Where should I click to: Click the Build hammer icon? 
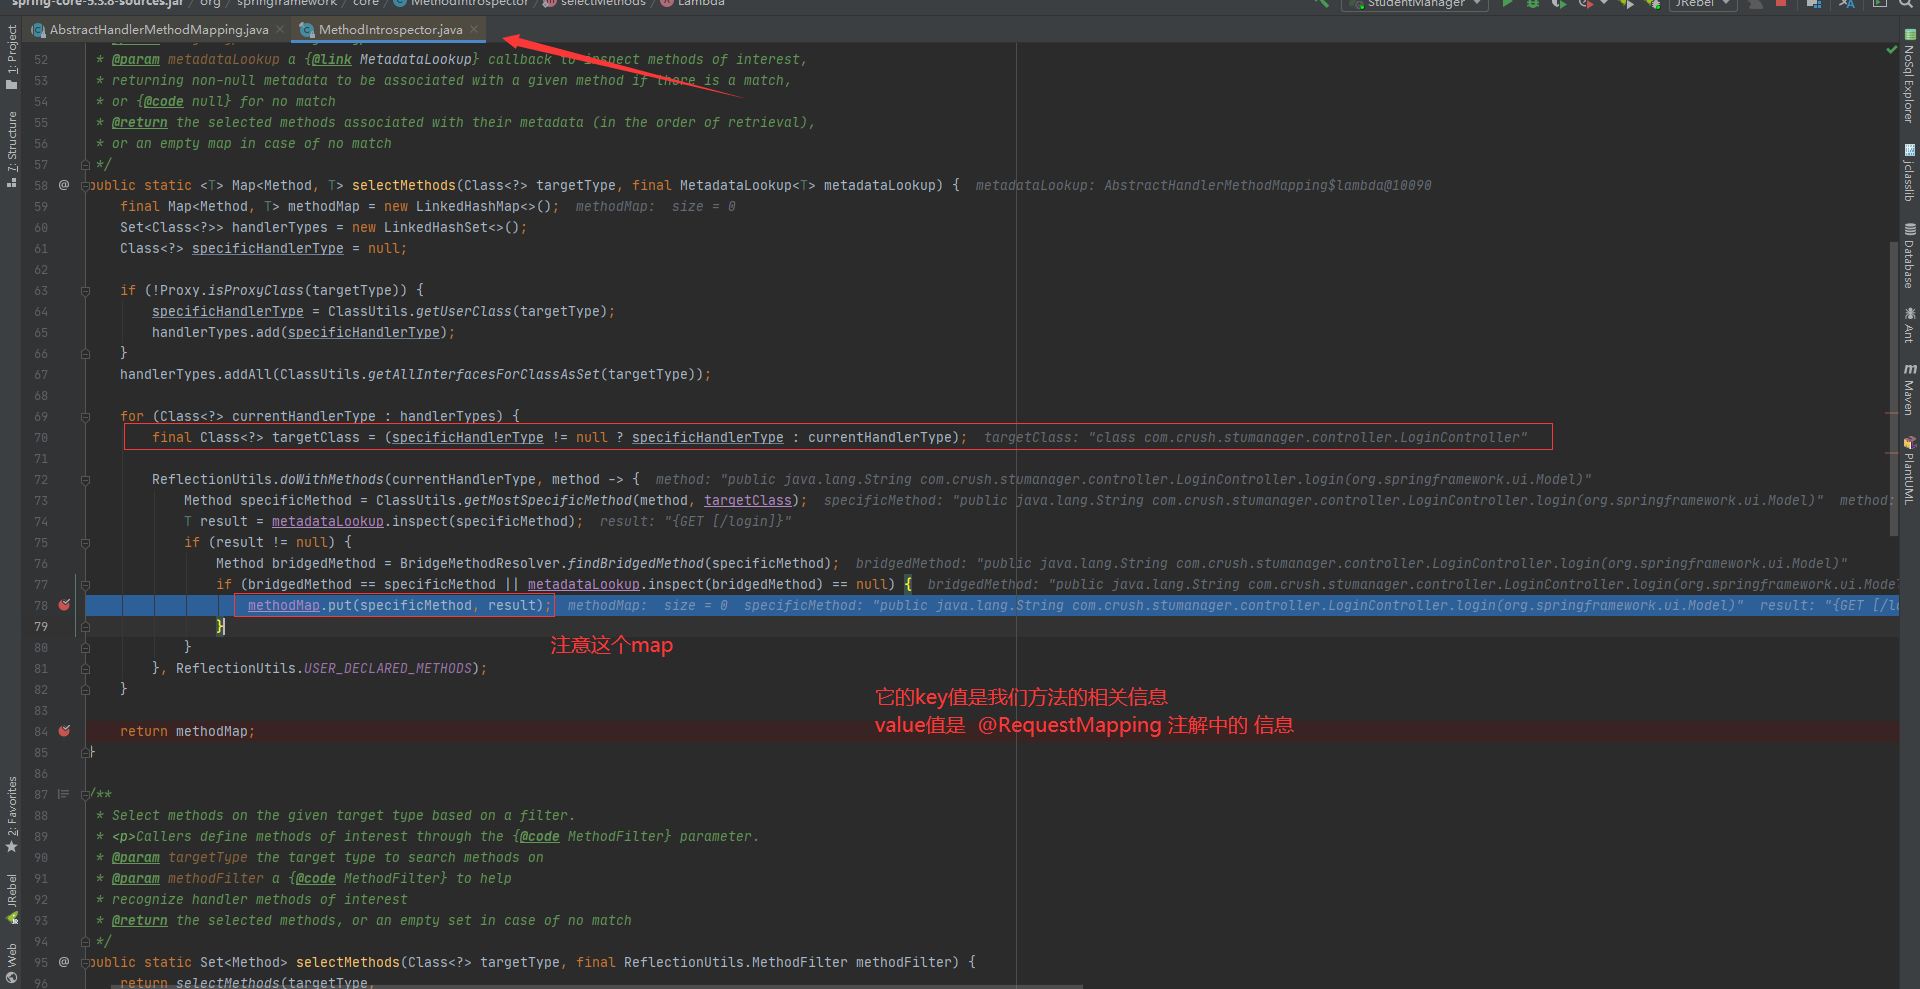click(x=1321, y=4)
